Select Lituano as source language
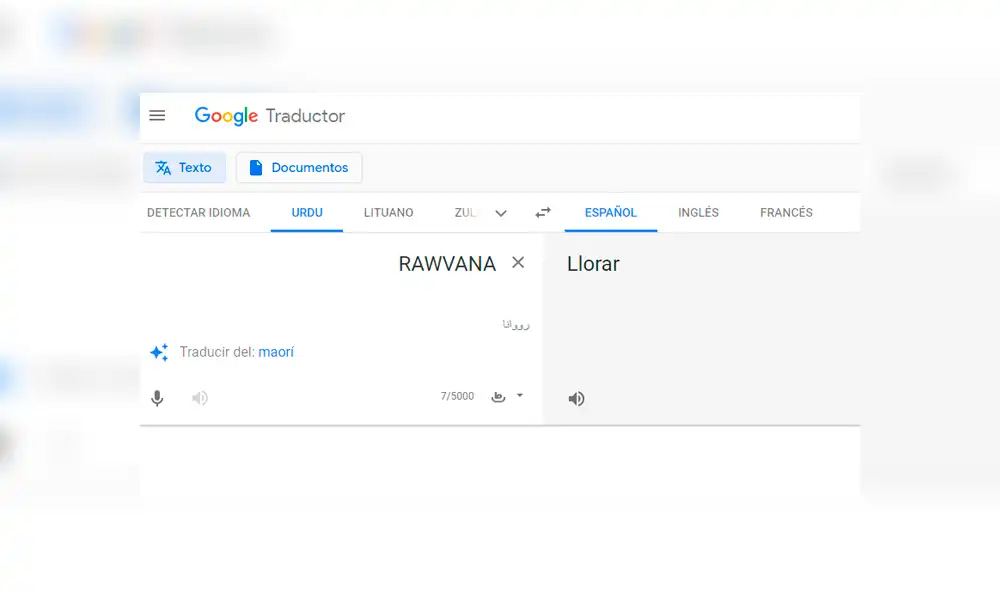Image resolution: width=1000 pixels, height=590 pixels. [x=388, y=212]
